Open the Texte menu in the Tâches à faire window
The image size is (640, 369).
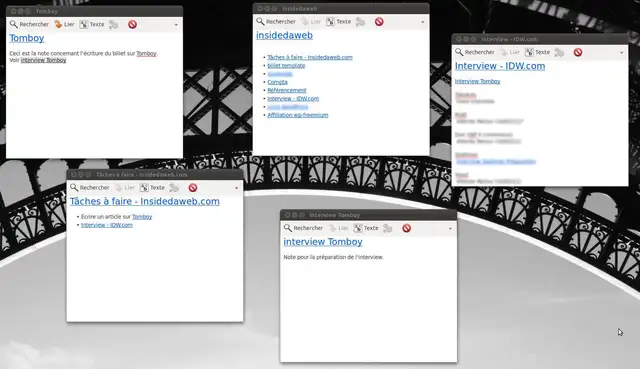pos(152,188)
